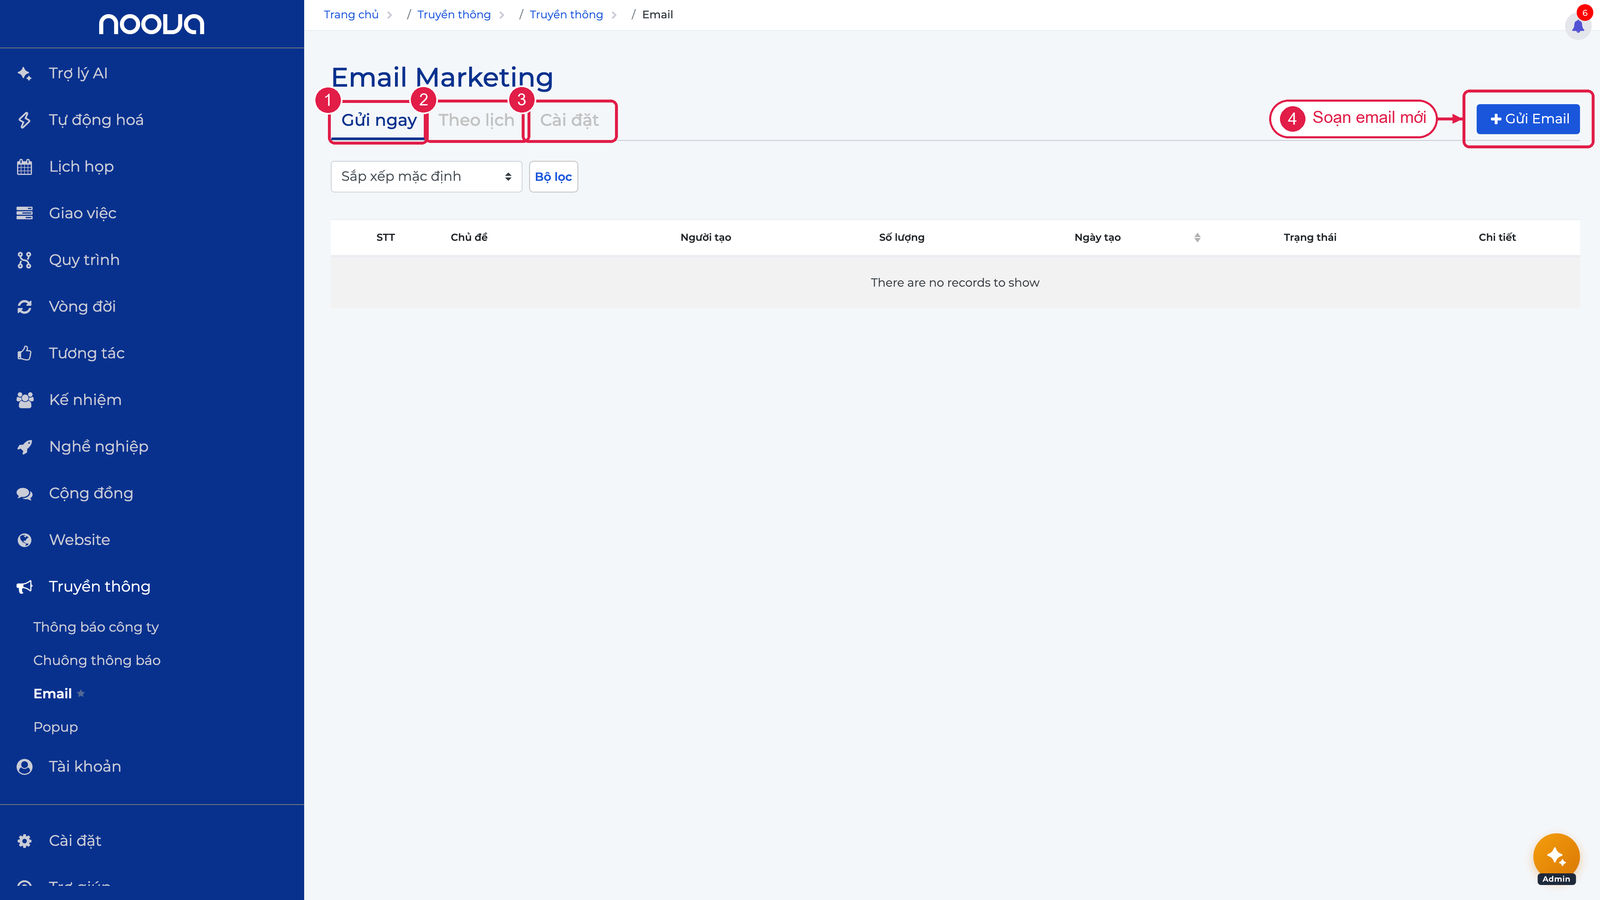Click the Chủ đề column header
The image size is (1600, 900).
tap(469, 238)
